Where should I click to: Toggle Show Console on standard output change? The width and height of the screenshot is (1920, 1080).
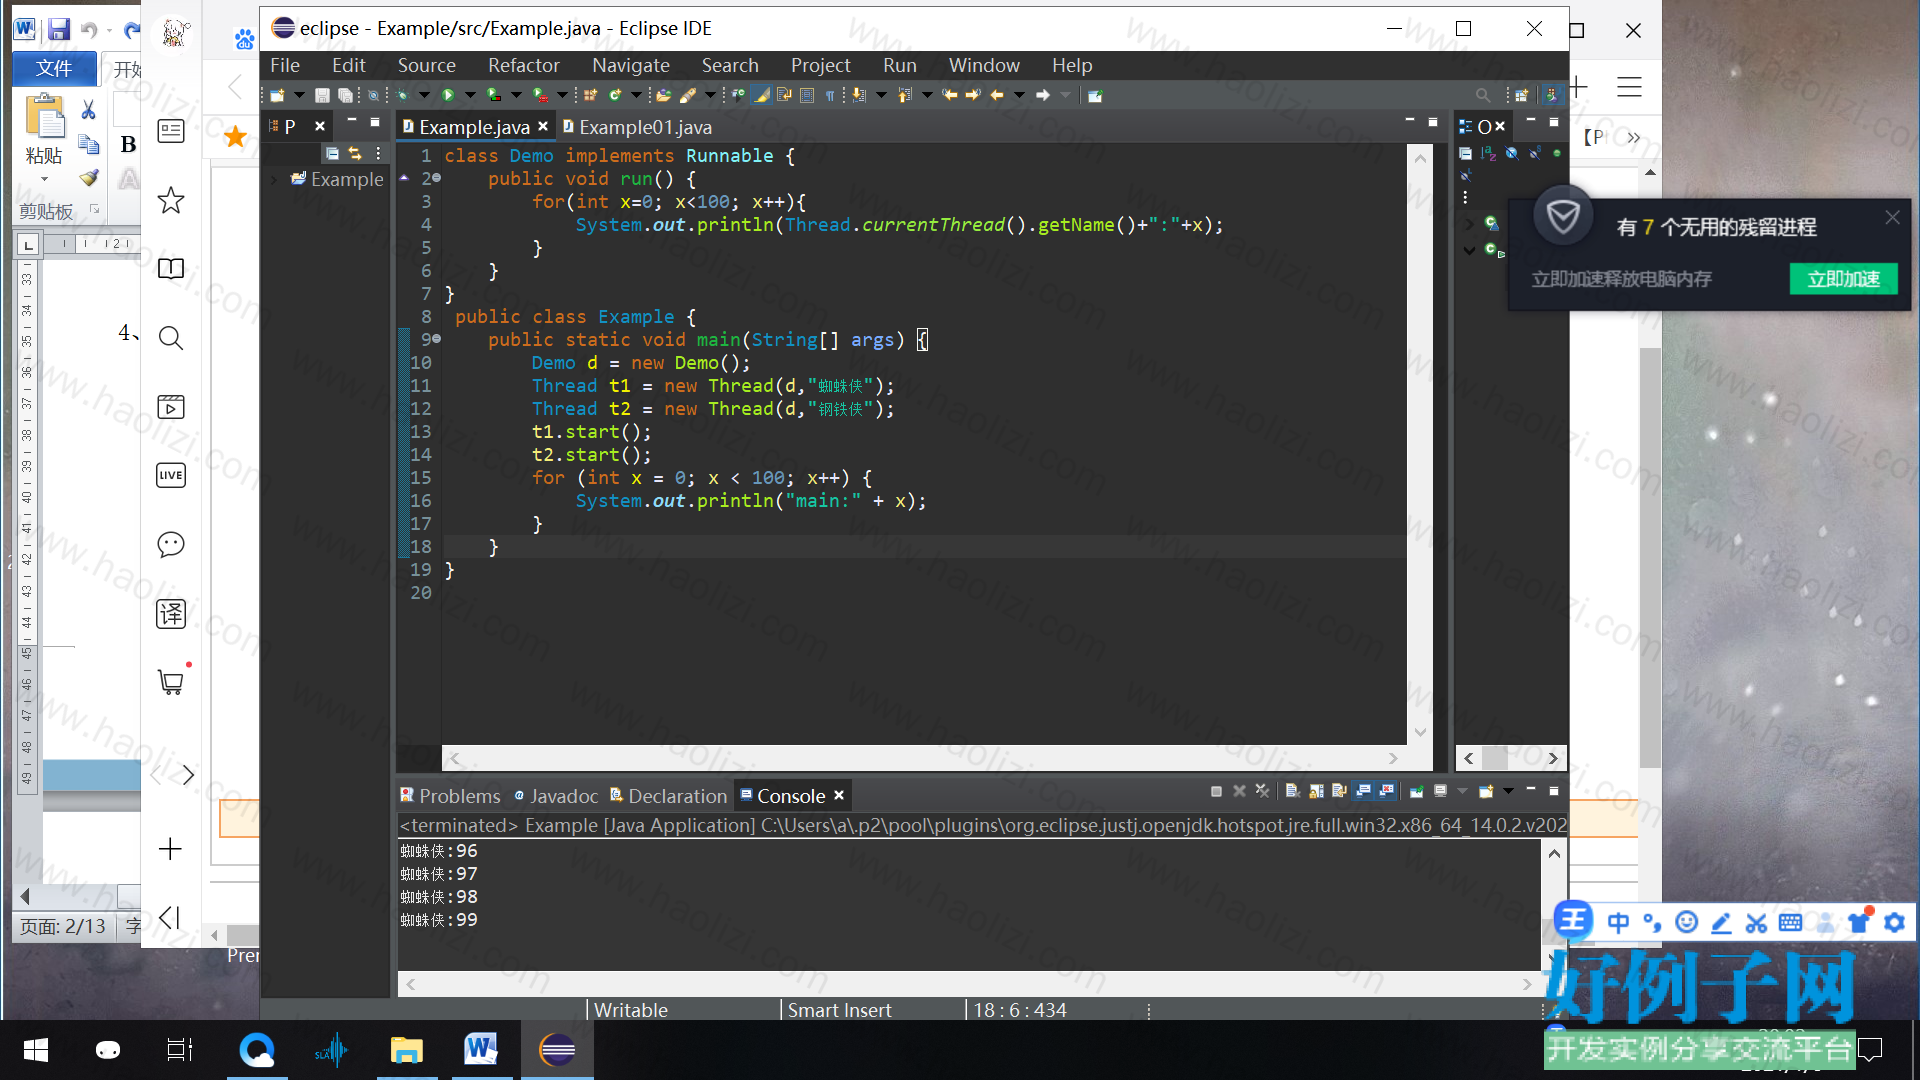(x=1363, y=791)
